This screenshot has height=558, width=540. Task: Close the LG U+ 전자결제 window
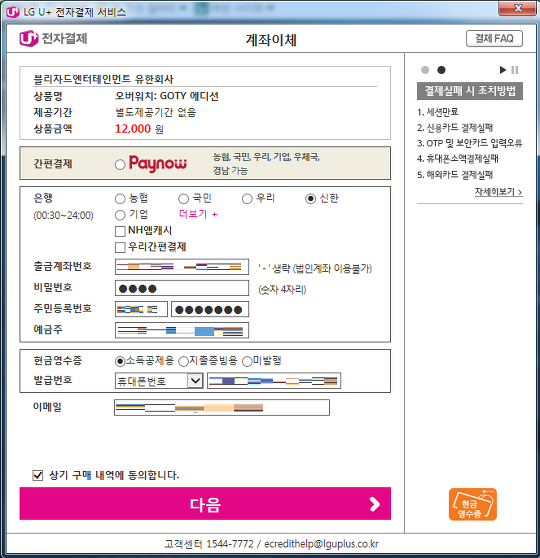[518, 8]
